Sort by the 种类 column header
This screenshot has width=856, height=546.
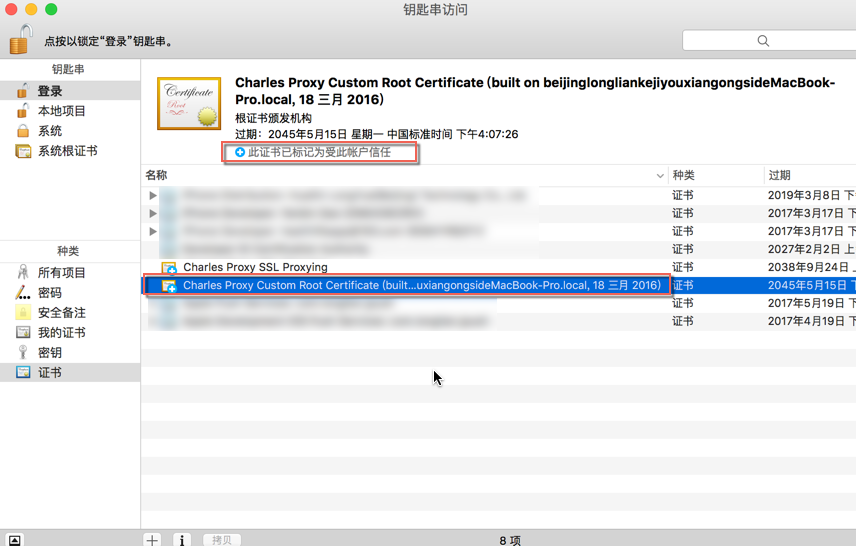(x=715, y=175)
